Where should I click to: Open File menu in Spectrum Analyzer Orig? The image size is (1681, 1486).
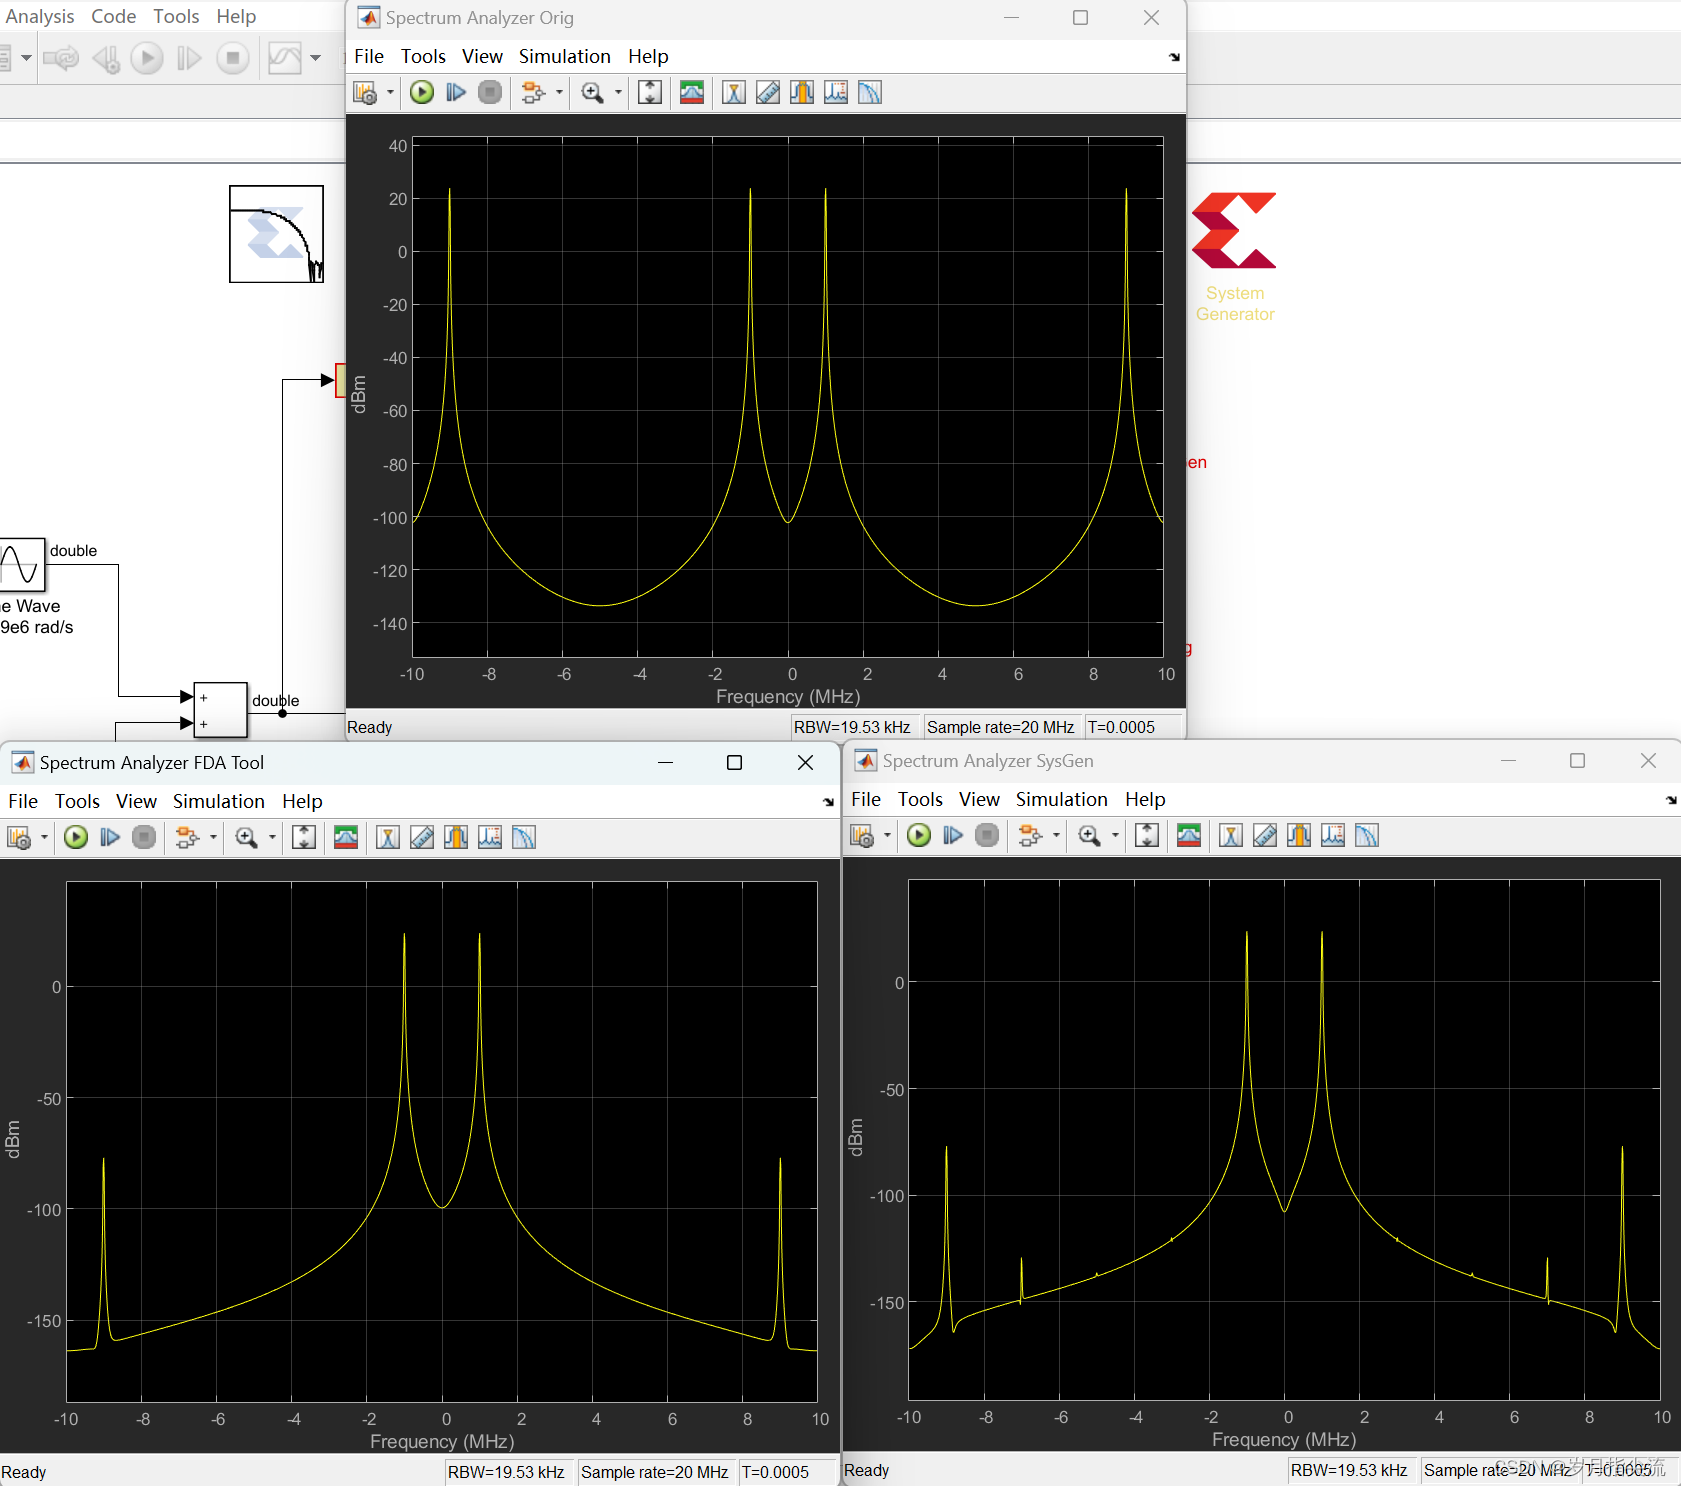click(369, 57)
